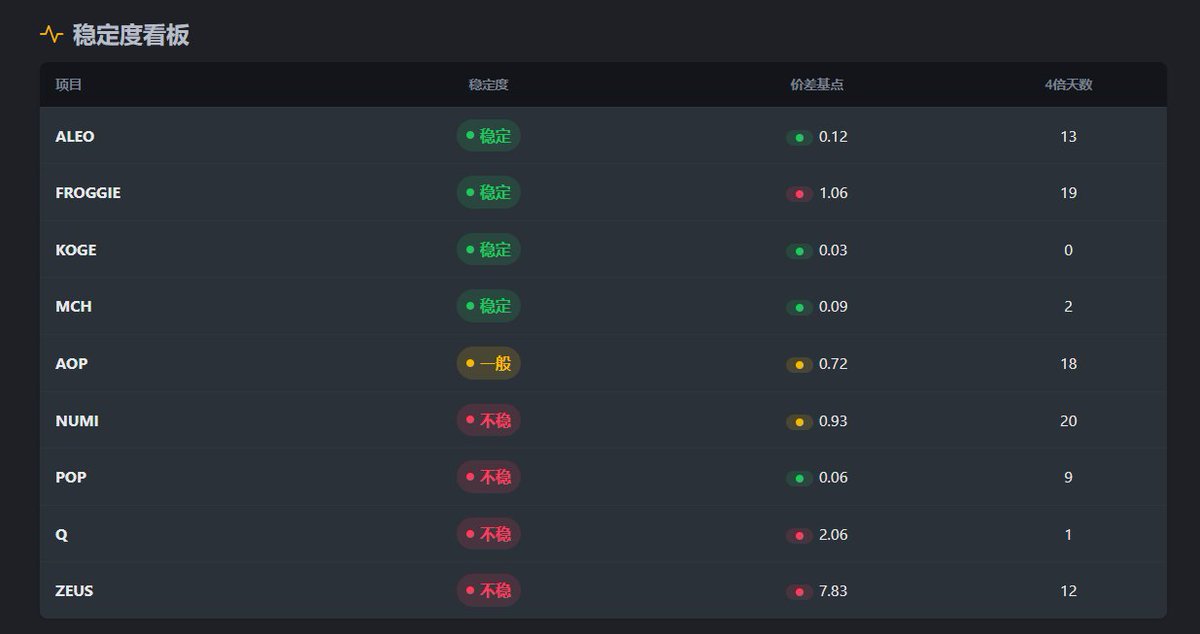Click yellow dot indicator beside 0.72
Viewport: 1200px width, 634px height.
tap(799, 365)
